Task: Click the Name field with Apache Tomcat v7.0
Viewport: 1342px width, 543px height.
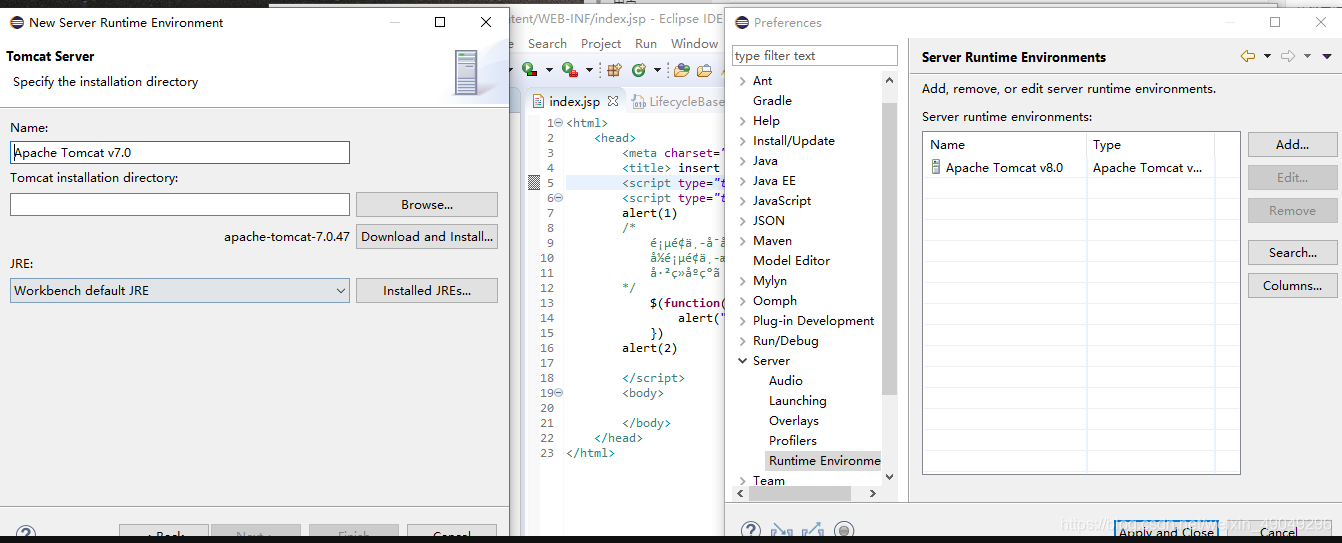Action: click(x=180, y=153)
